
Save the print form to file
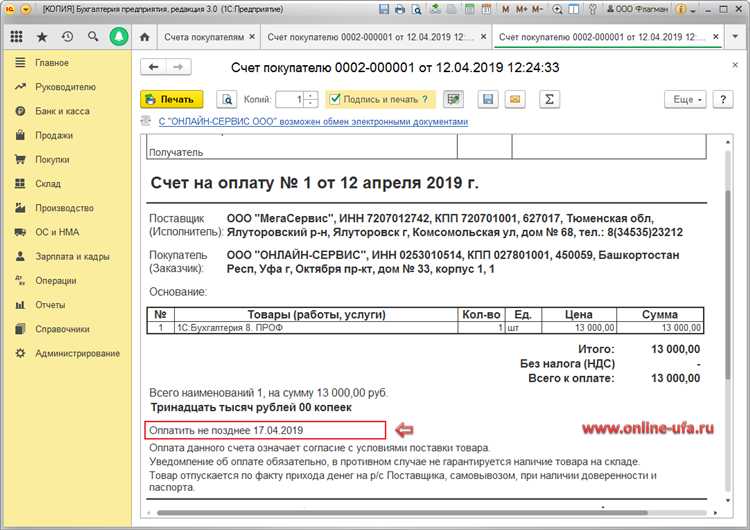[x=488, y=99]
